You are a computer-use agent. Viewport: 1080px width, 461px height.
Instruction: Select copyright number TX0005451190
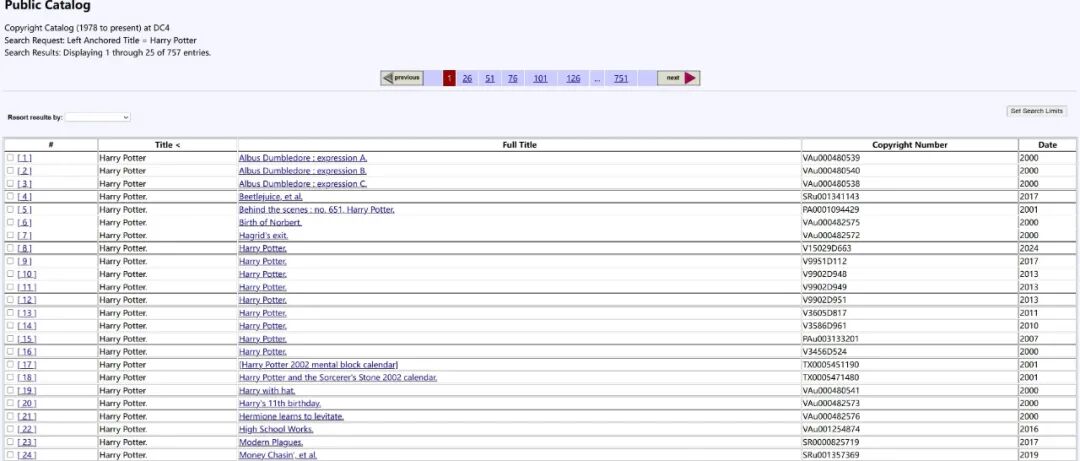click(831, 365)
